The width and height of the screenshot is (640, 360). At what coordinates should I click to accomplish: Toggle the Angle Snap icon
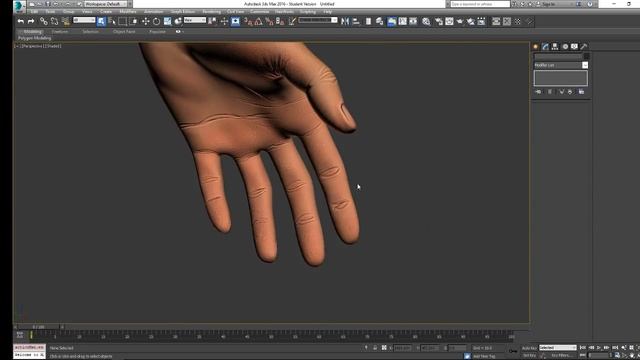(258, 21)
